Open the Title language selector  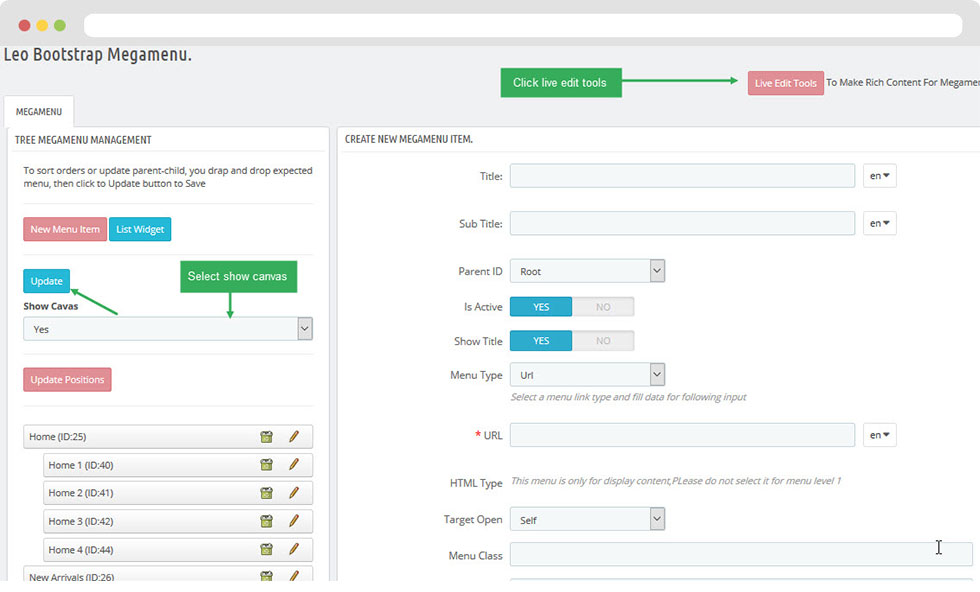point(879,176)
